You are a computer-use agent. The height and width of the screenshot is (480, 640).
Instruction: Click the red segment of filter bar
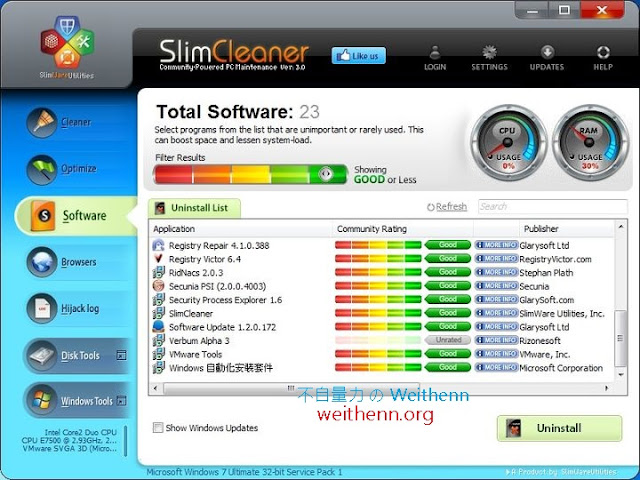click(x=173, y=174)
